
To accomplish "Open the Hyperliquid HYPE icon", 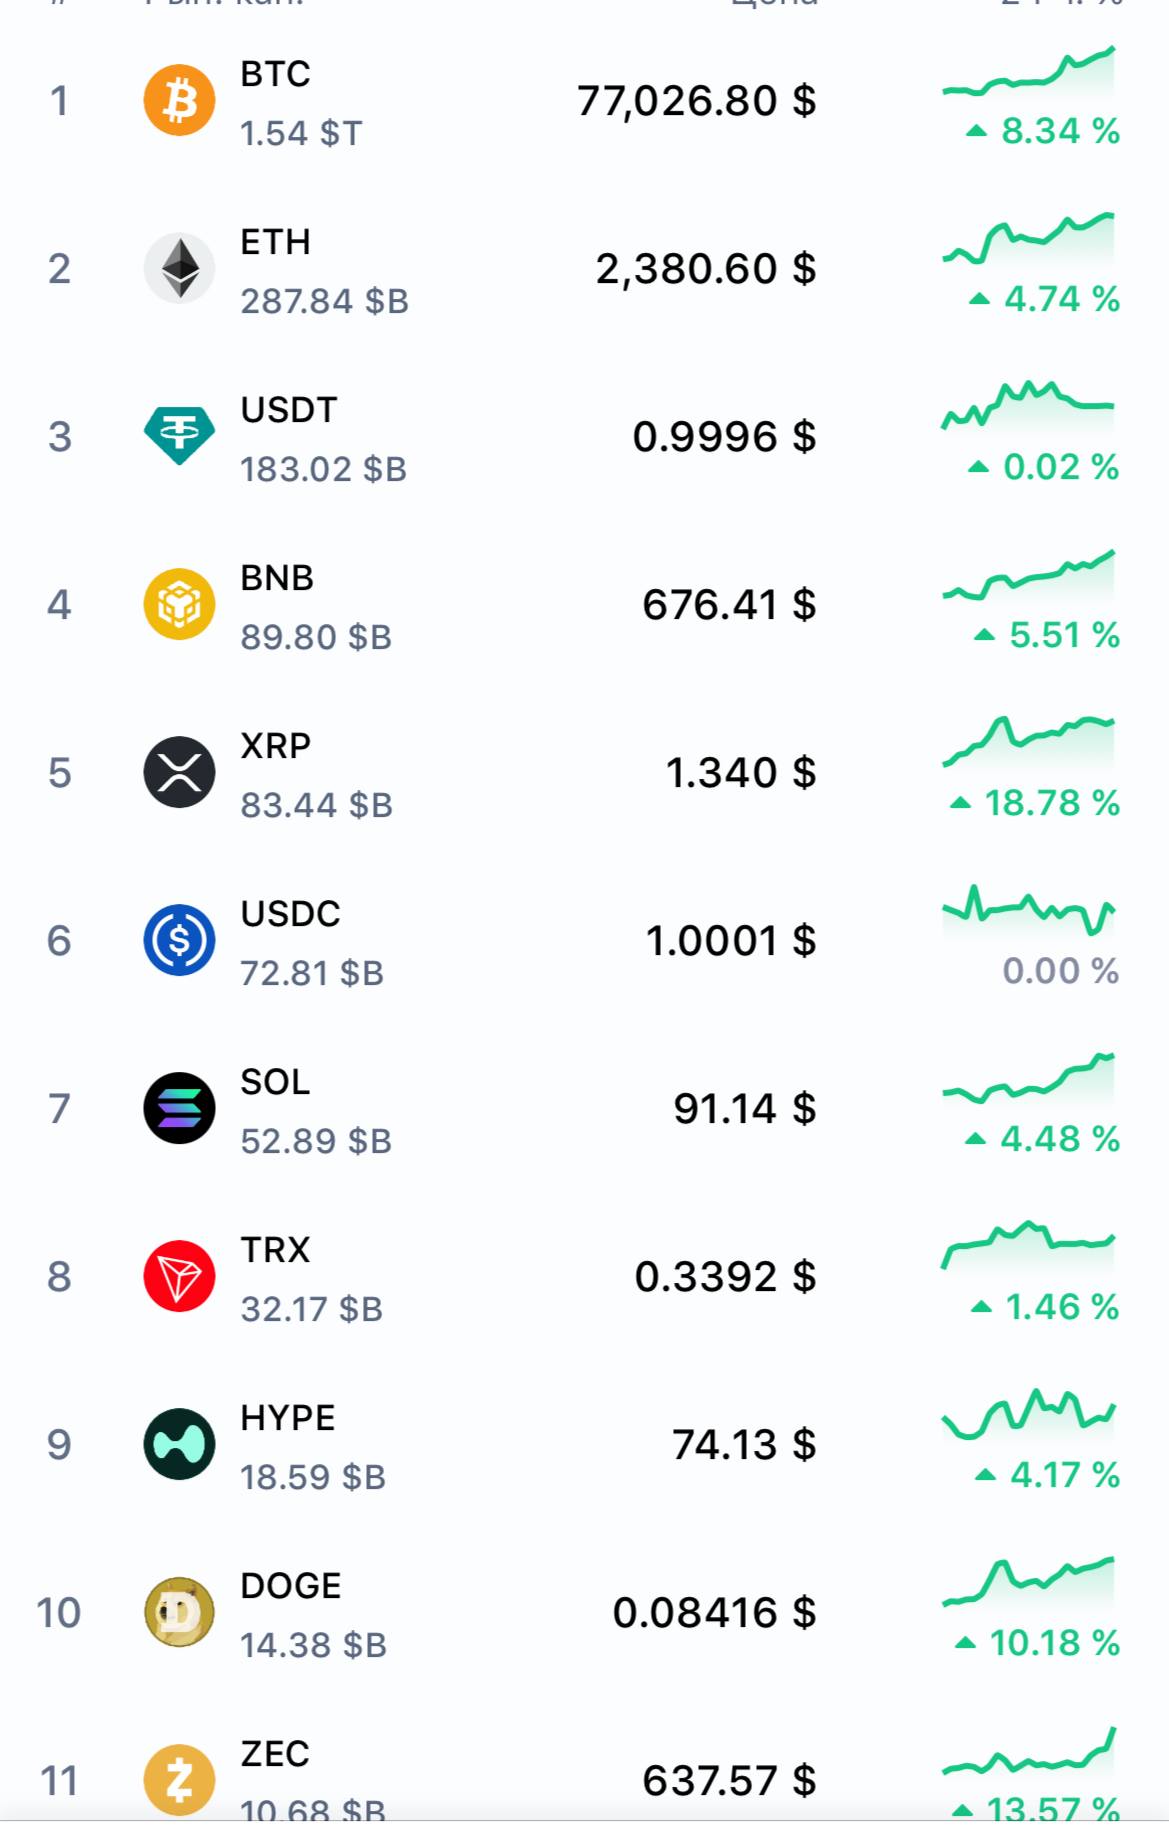I will pos(179,1444).
